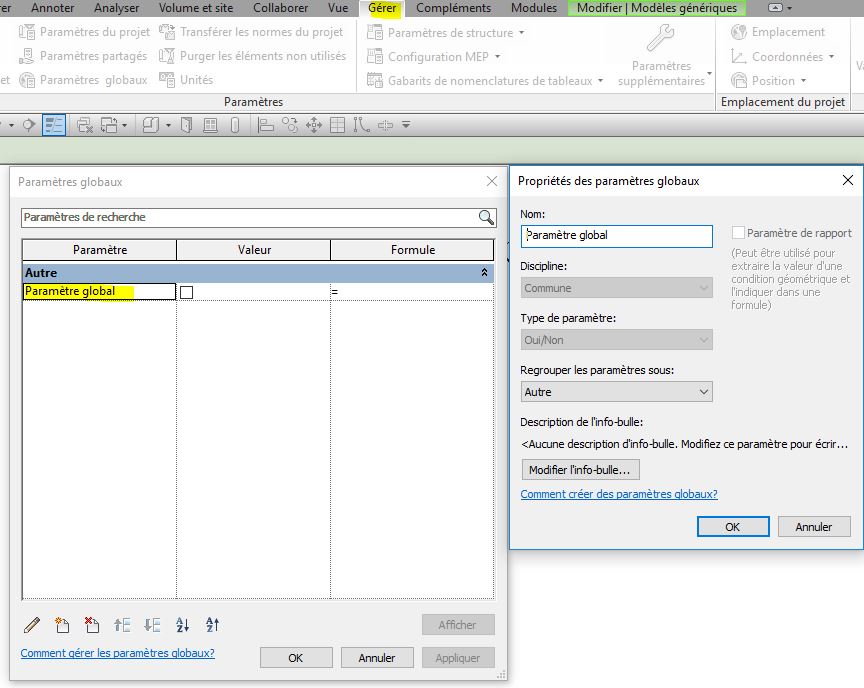The image size is (864, 688).
Task: Click the Nom text field
Action: click(x=616, y=236)
